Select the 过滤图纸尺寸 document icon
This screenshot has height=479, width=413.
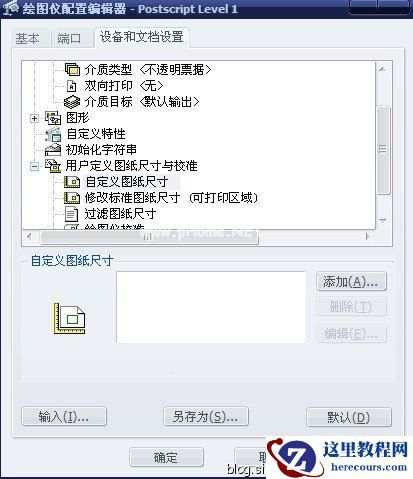tap(71, 214)
